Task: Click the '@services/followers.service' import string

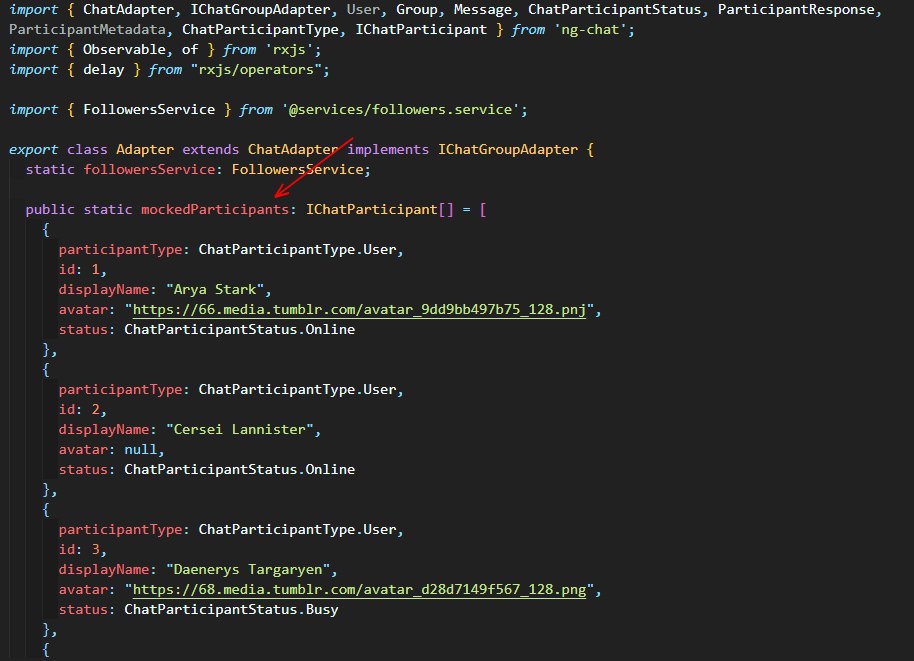Action: point(400,110)
